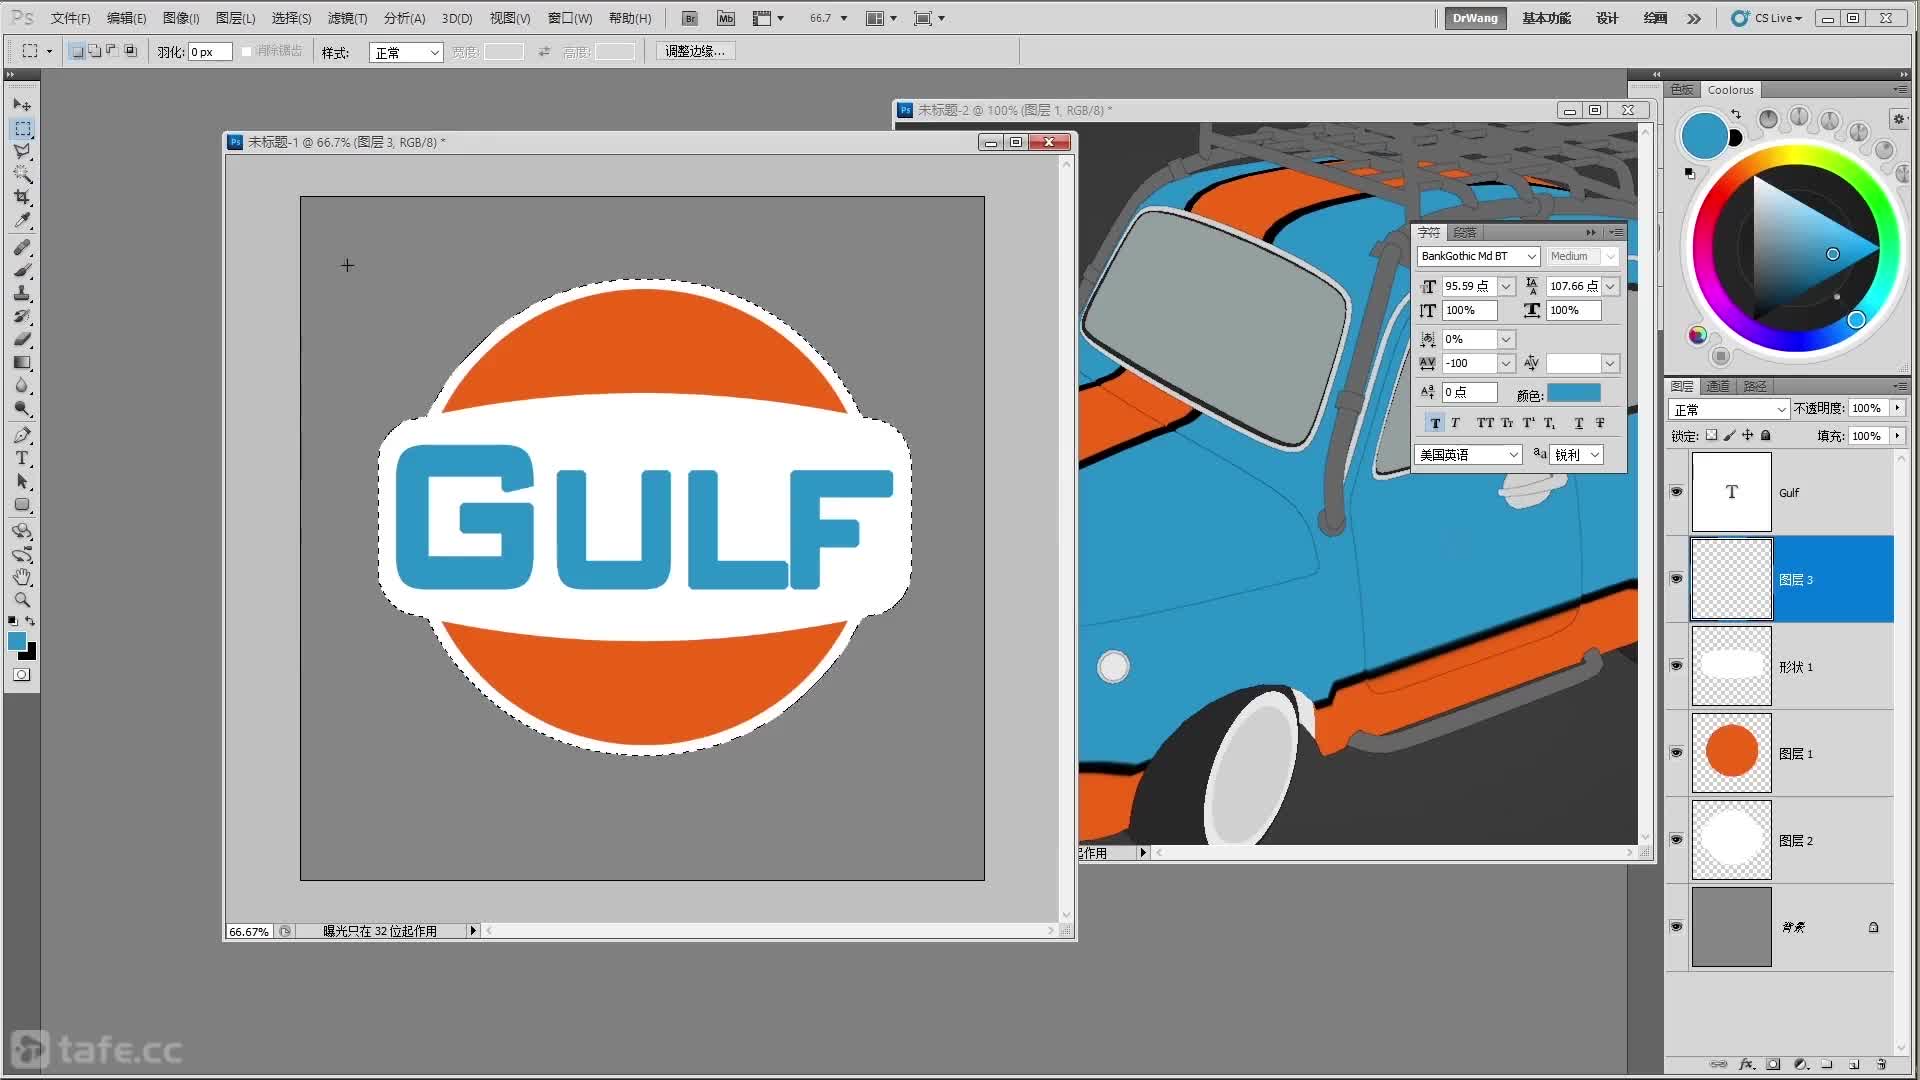1920x1080 pixels.
Task: Click 调整边缘... refine edge button
Action: click(695, 51)
